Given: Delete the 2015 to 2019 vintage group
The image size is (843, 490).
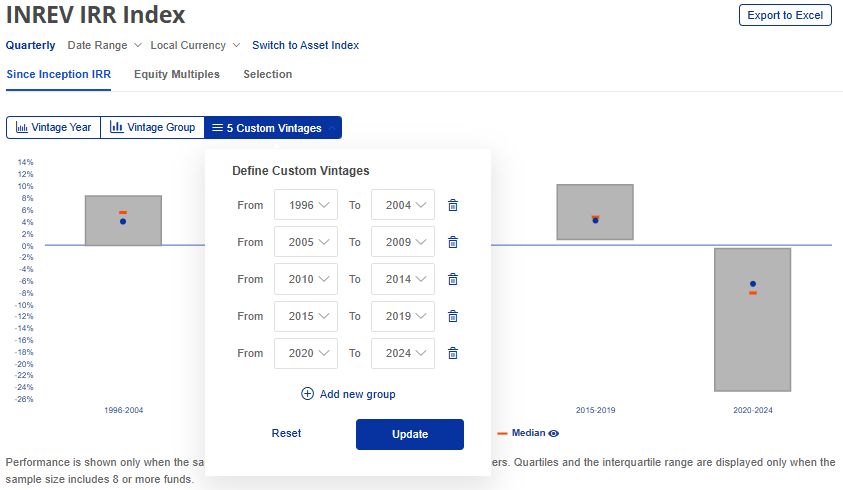Looking at the screenshot, I should click(453, 316).
